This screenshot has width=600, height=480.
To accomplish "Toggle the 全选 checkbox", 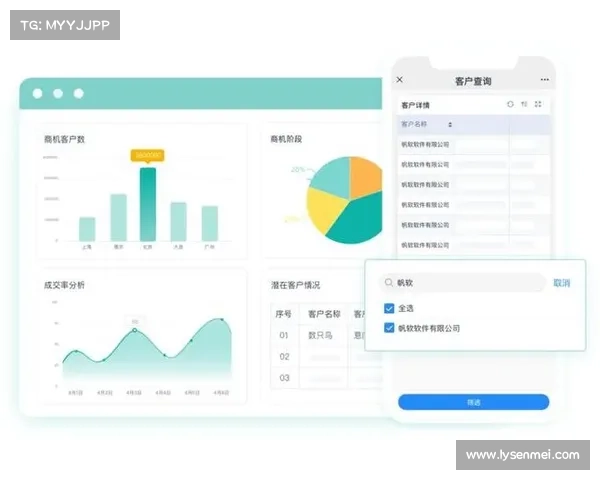I will point(390,308).
